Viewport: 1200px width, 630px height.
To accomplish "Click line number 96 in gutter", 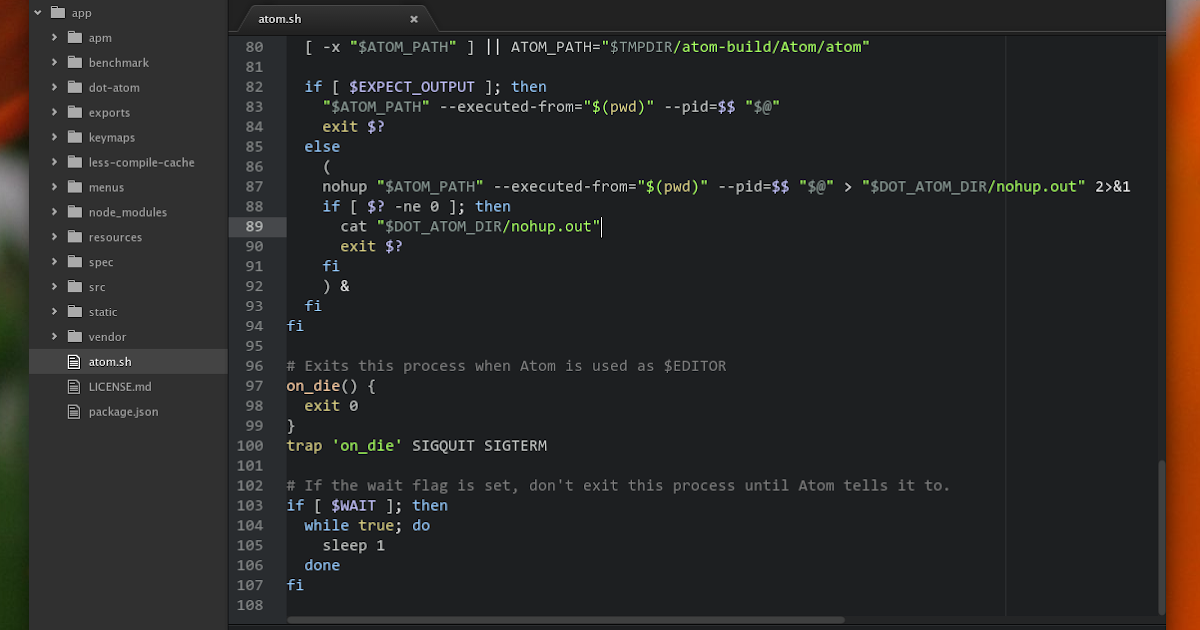I will pyautogui.click(x=254, y=366).
